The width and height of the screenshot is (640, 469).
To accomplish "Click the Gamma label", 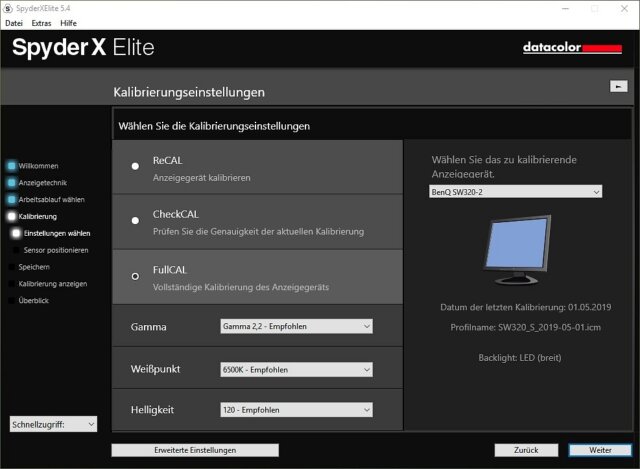I will 149,327.
